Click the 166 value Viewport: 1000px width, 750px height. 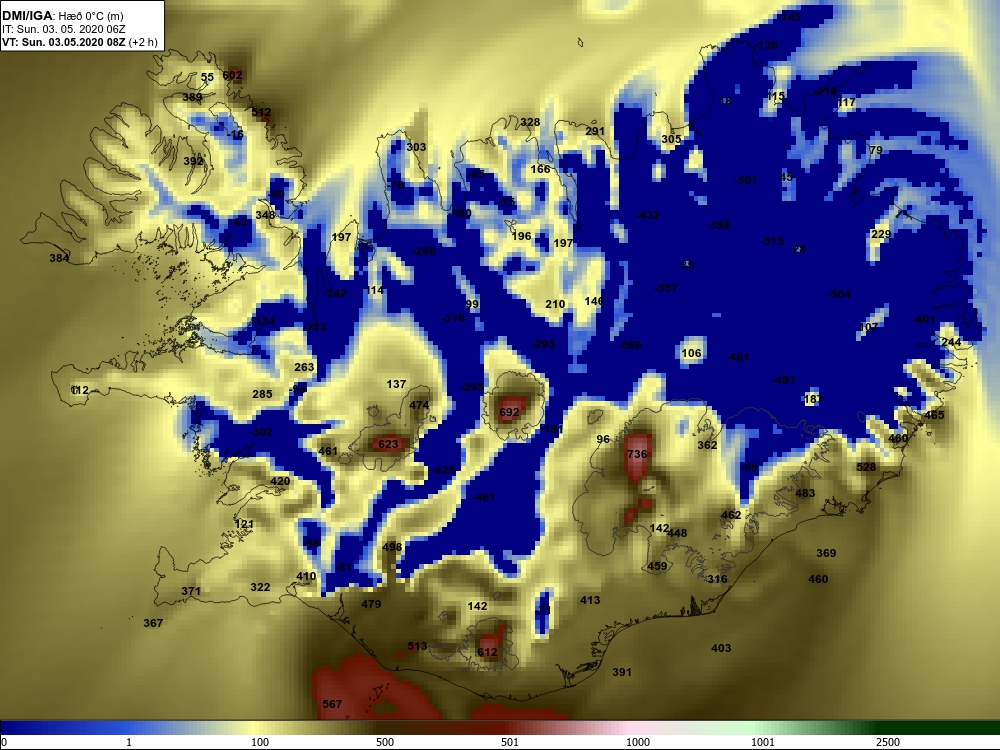(540, 169)
